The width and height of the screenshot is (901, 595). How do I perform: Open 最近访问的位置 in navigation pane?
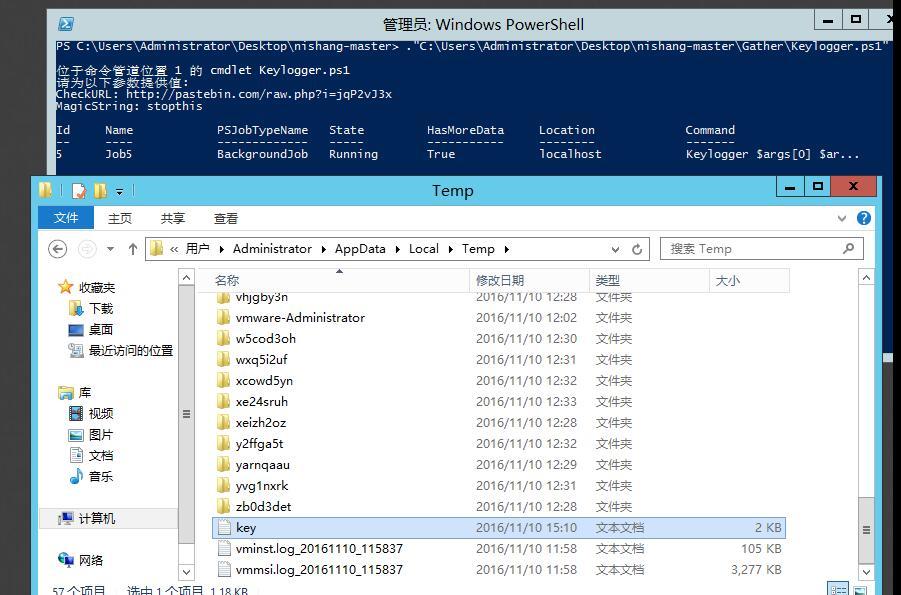pos(130,350)
